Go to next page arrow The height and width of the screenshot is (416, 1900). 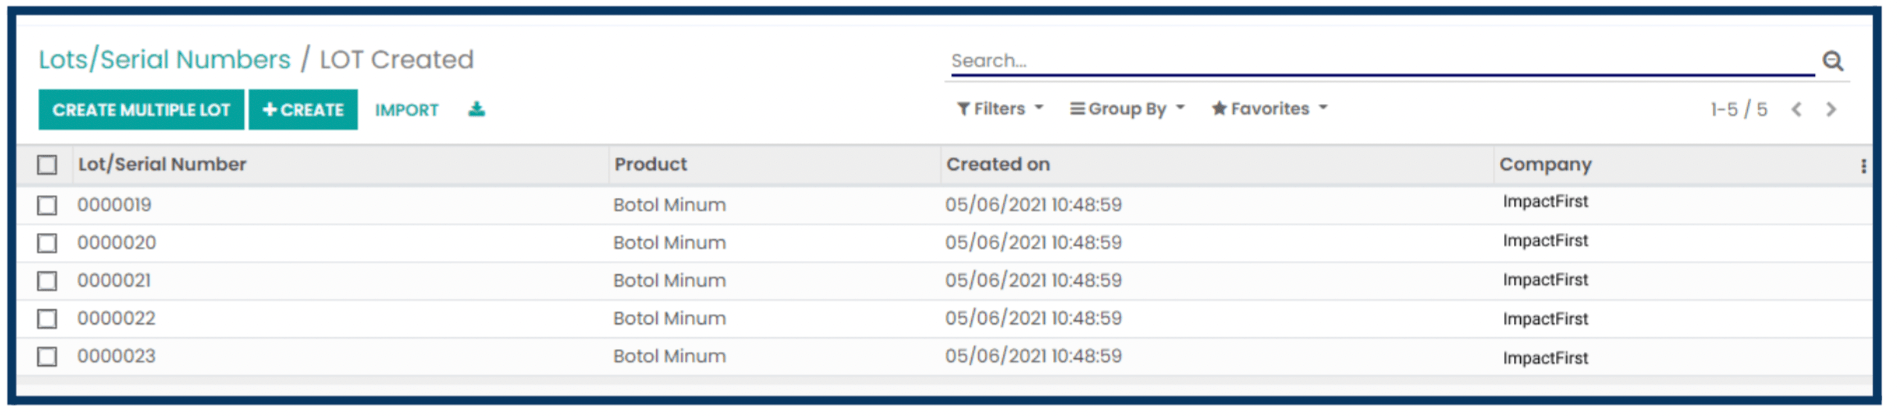pyautogui.click(x=1831, y=109)
